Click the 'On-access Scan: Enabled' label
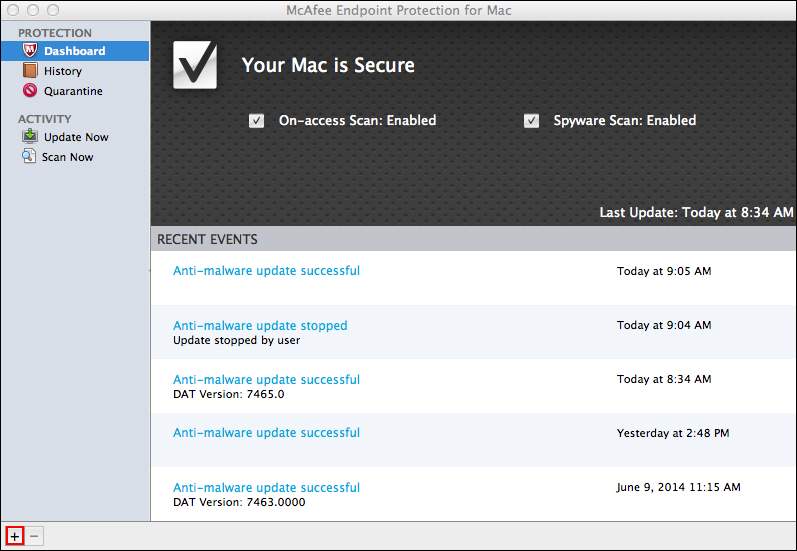Screen dimensions: 797x551 [x=357, y=120]
